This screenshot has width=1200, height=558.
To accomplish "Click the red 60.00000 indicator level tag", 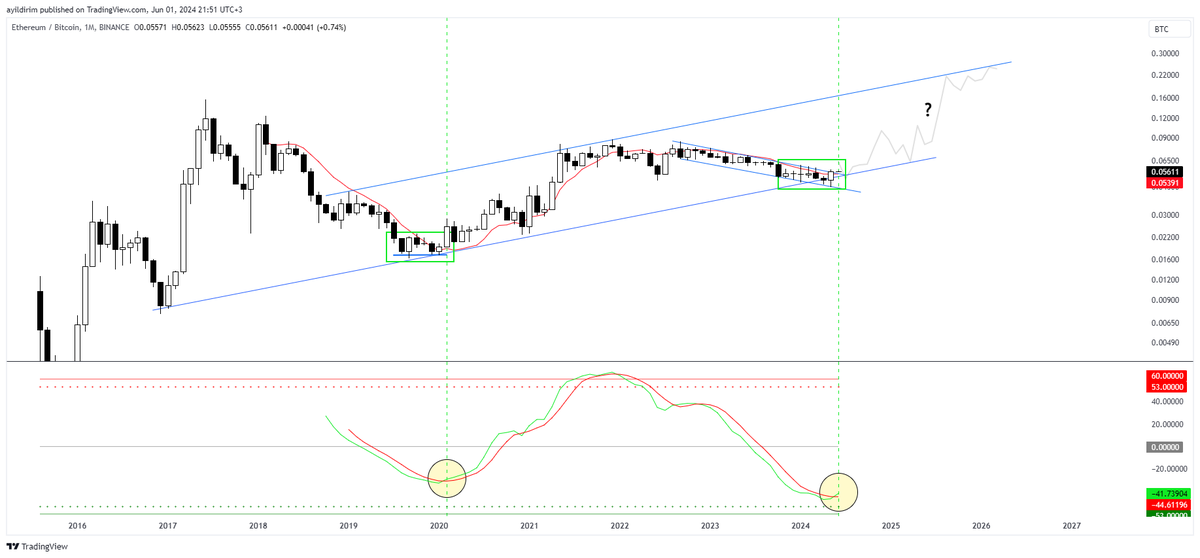I will pos(1166,376).
